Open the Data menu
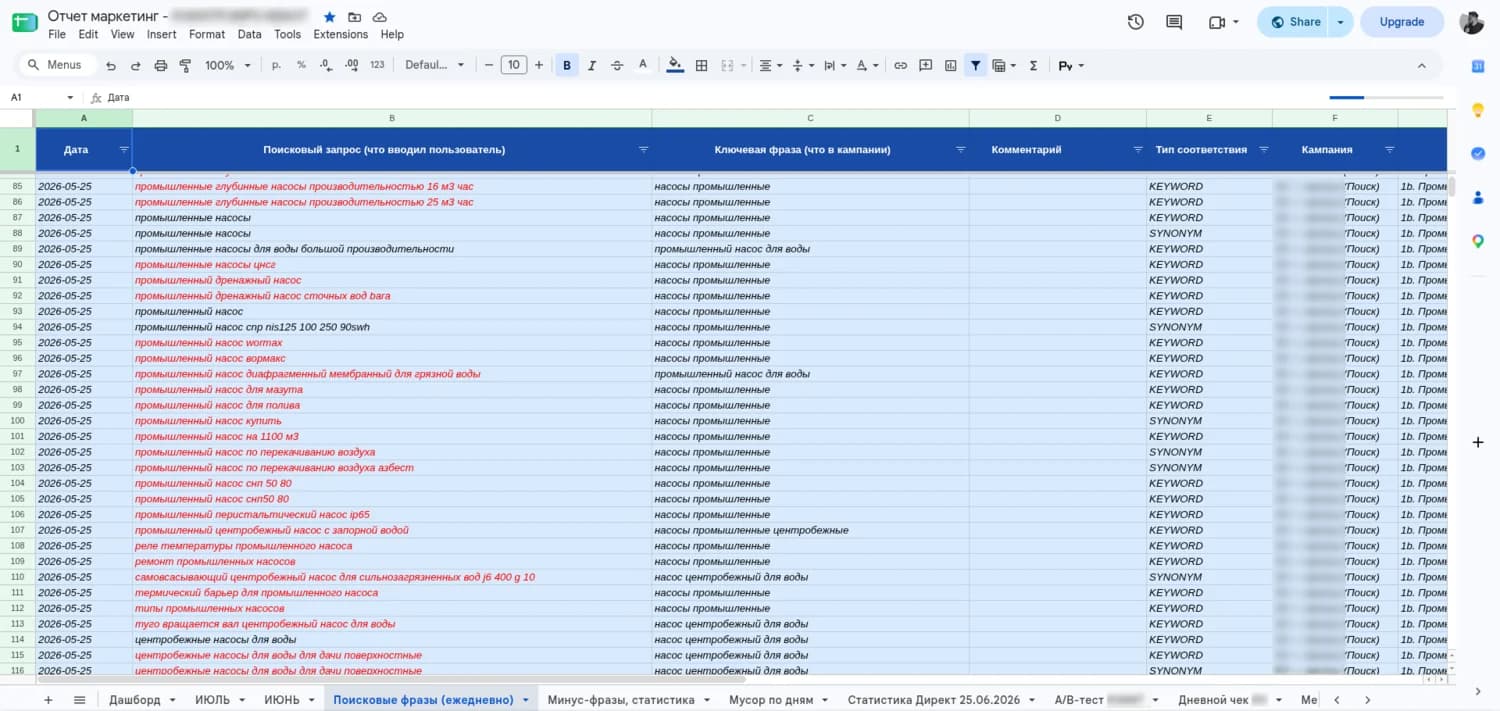This screenshot has height=711, width=1500. 249,34
